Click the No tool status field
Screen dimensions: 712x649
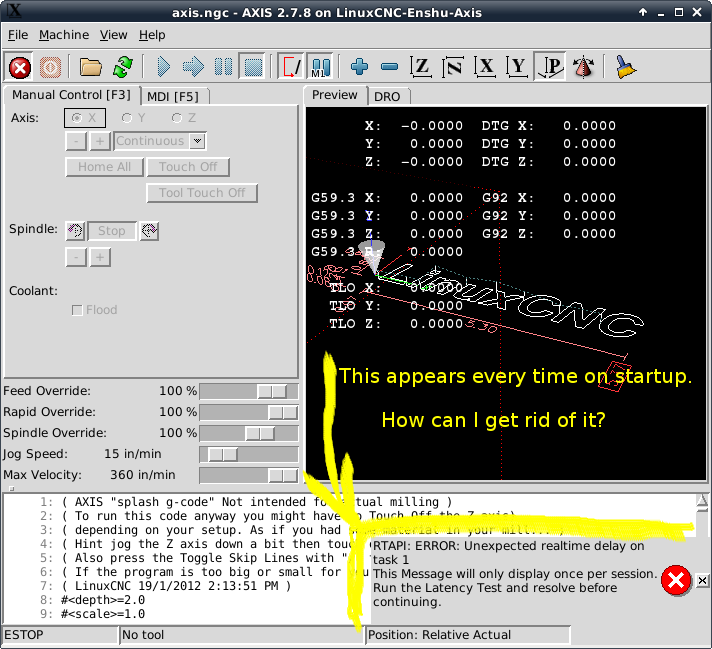[242, 635]
